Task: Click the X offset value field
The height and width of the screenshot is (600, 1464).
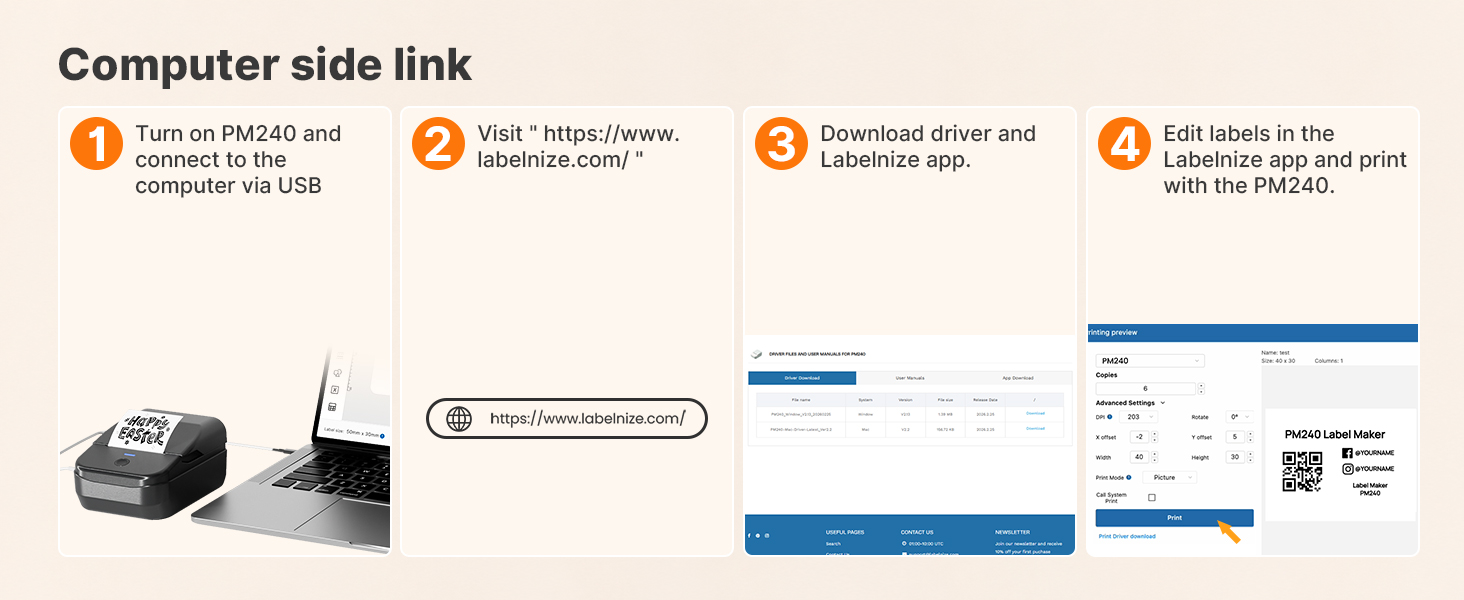Action: tap(1139, 437)
